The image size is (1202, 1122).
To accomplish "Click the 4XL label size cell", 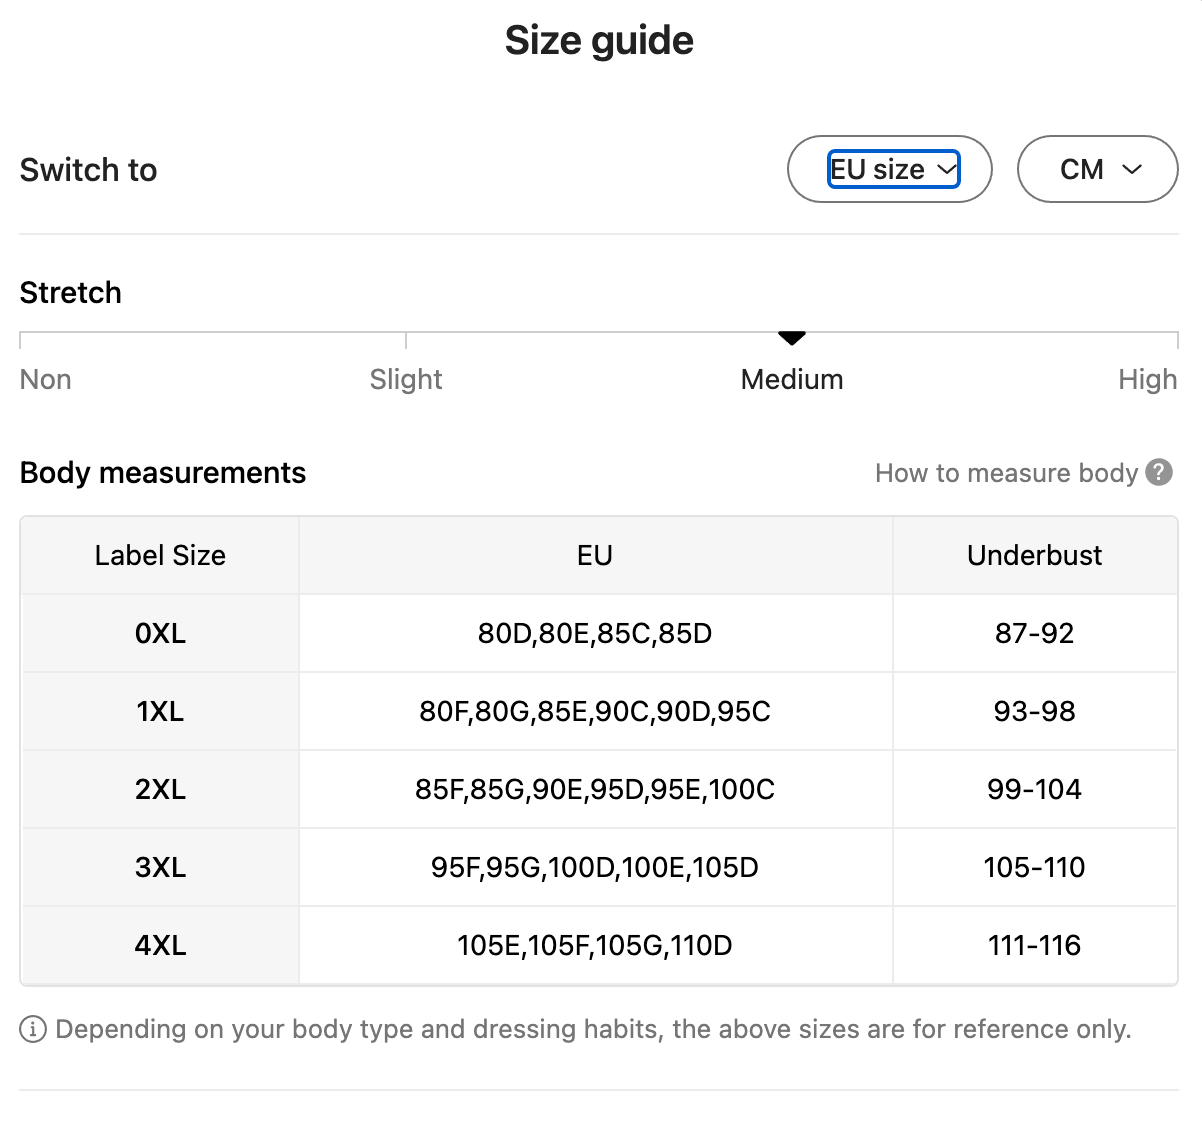I will click(x=160, y=946).
